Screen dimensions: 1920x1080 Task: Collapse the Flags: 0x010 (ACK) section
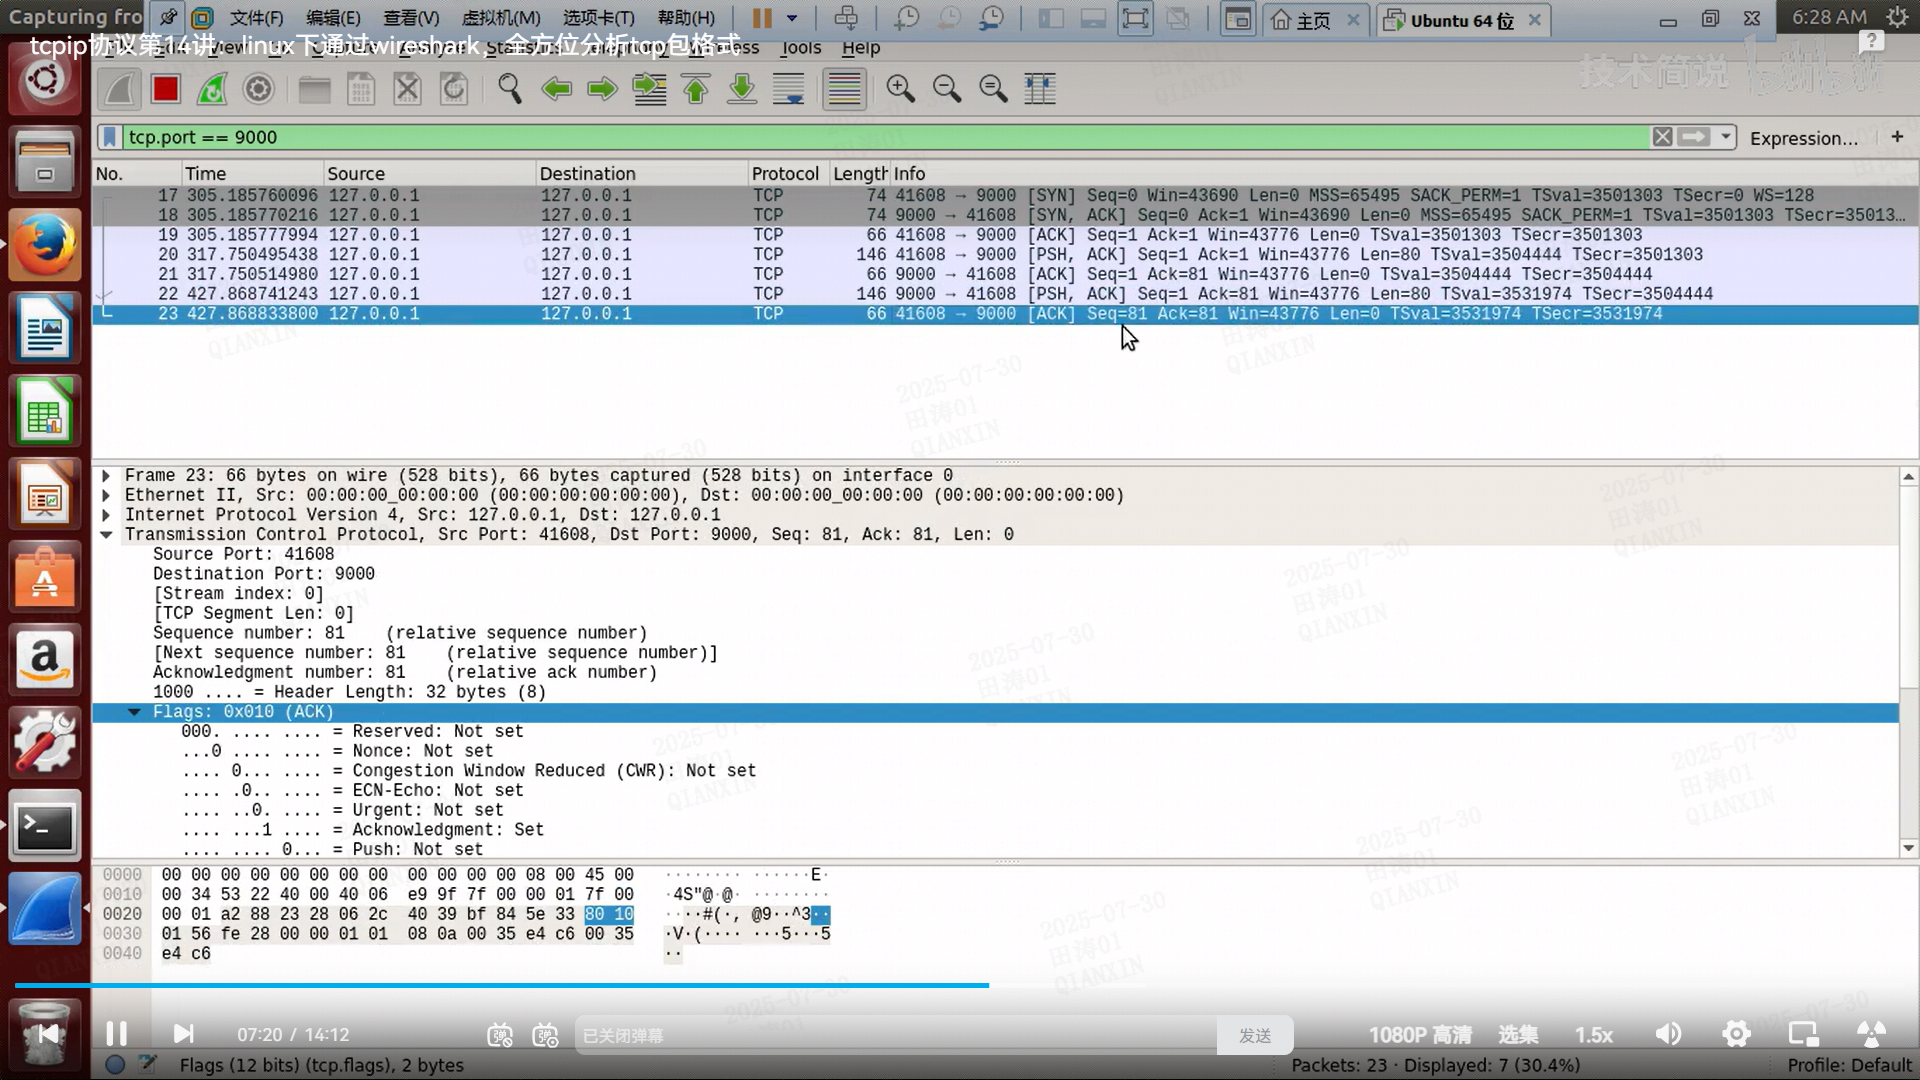[x=134, y=712]
